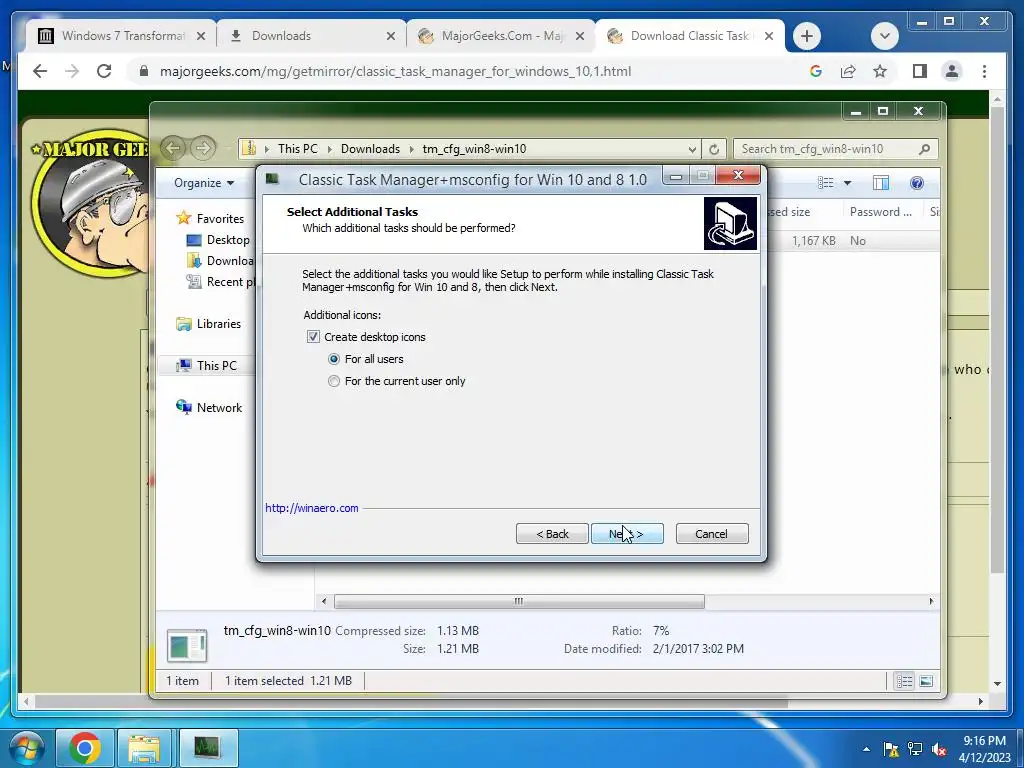
Task: Open Action Center flag icon
Action: (x=890, y=749)
